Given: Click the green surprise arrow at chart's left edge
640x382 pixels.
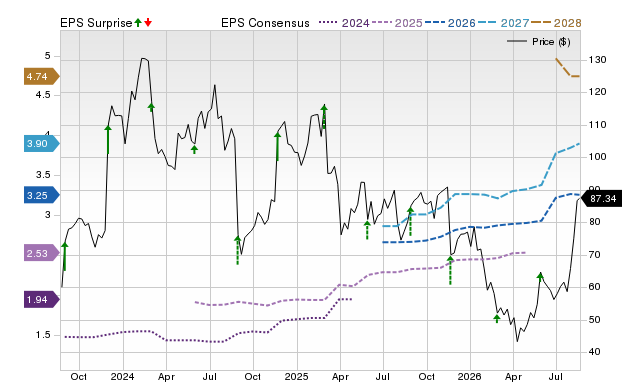Looking at the screenshot, I should point(64,256).
